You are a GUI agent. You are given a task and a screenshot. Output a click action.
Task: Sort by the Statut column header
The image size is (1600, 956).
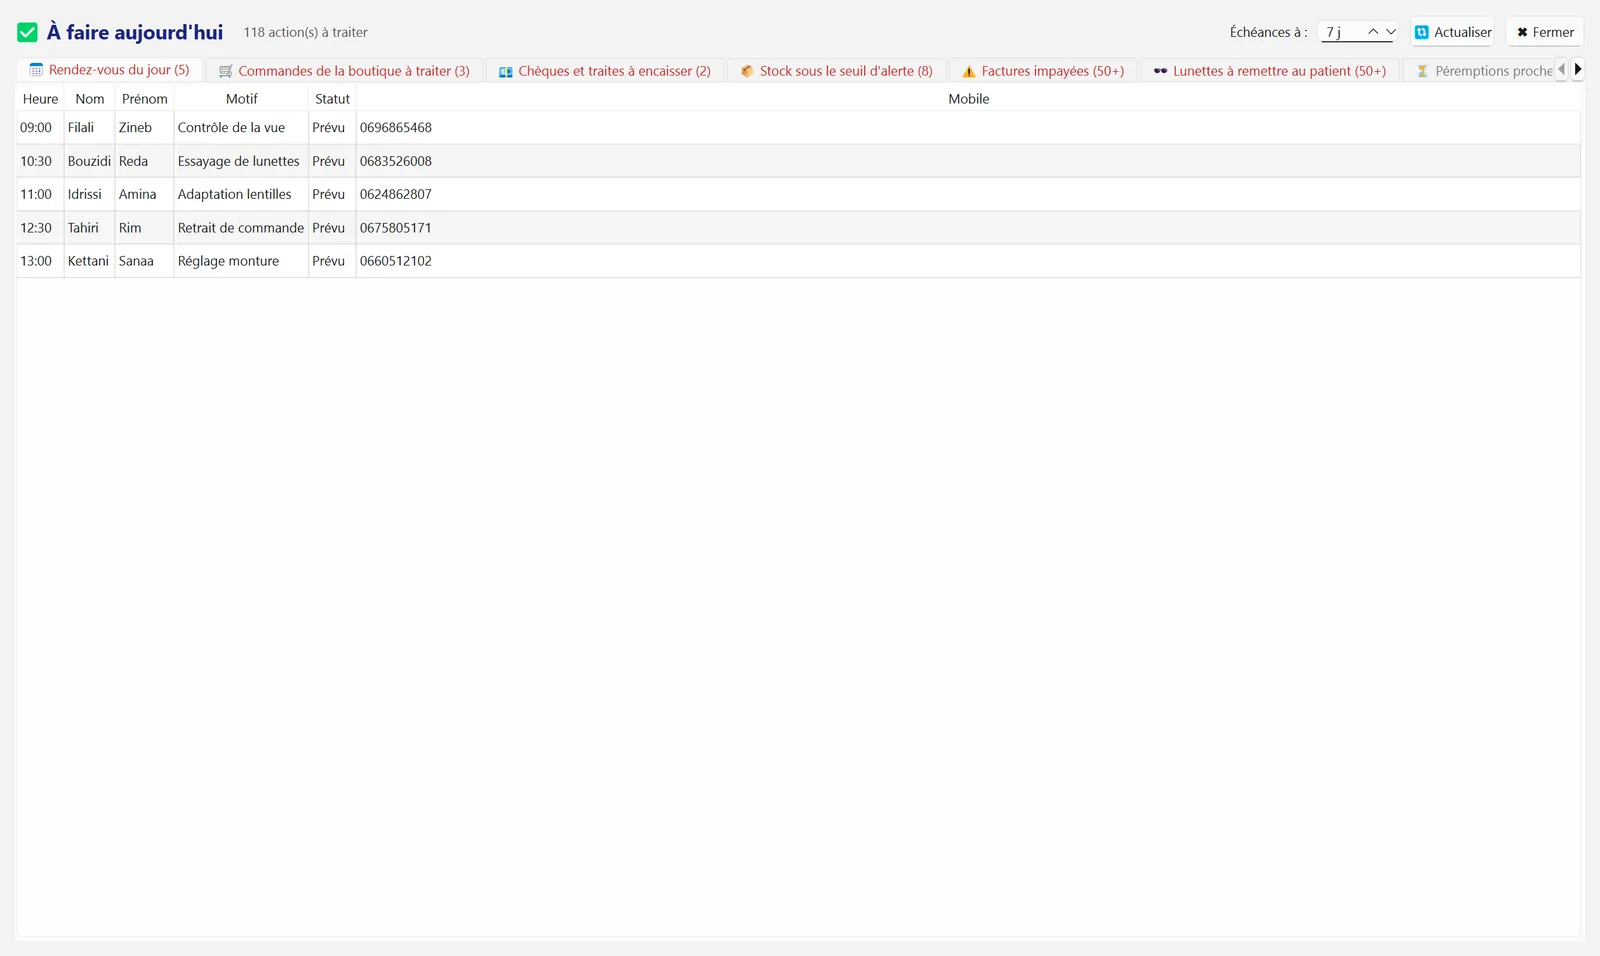pos(332,99)
